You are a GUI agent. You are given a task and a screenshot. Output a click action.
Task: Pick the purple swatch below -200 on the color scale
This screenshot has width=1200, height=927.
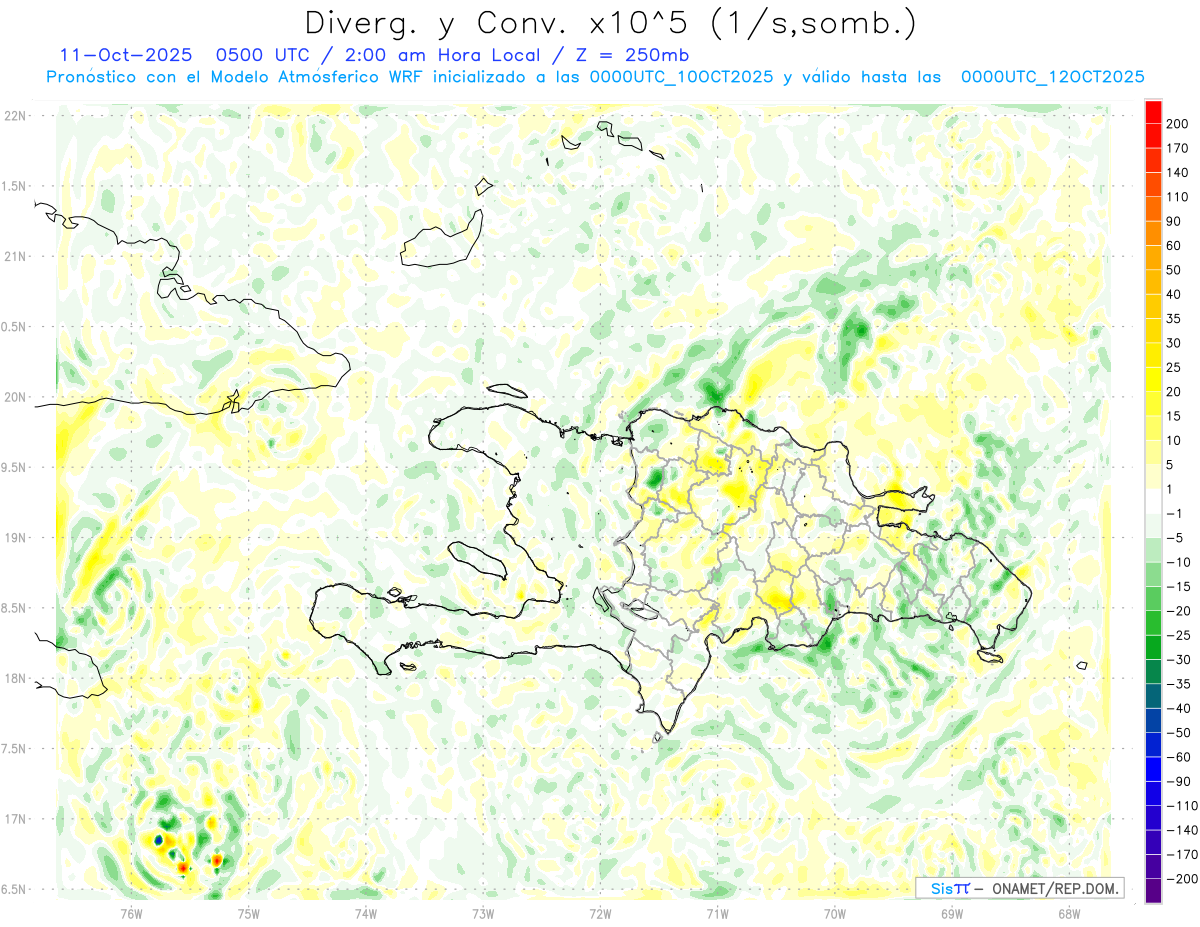(1153, 890)
